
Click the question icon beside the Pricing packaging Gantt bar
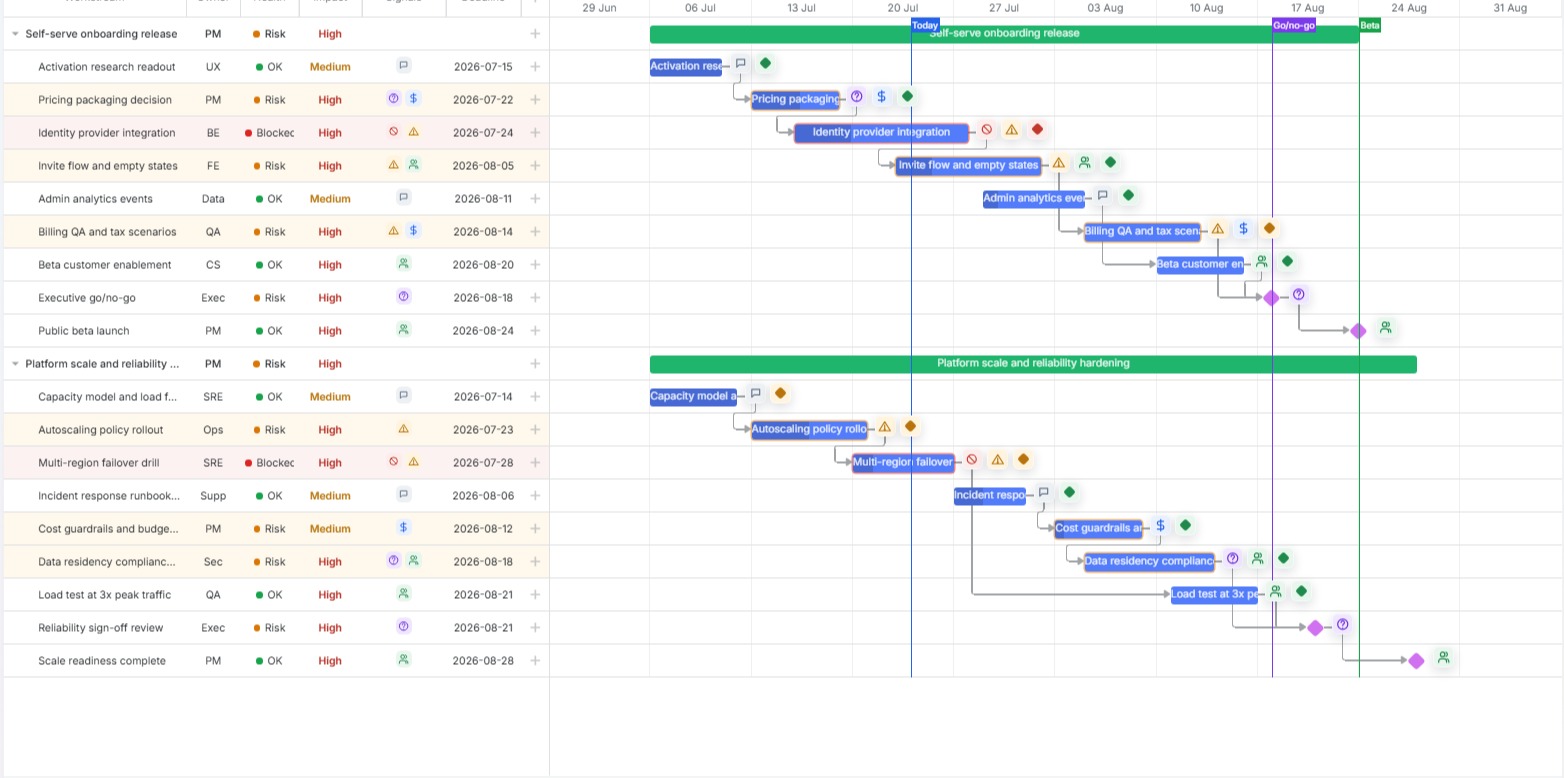(857, 97)
